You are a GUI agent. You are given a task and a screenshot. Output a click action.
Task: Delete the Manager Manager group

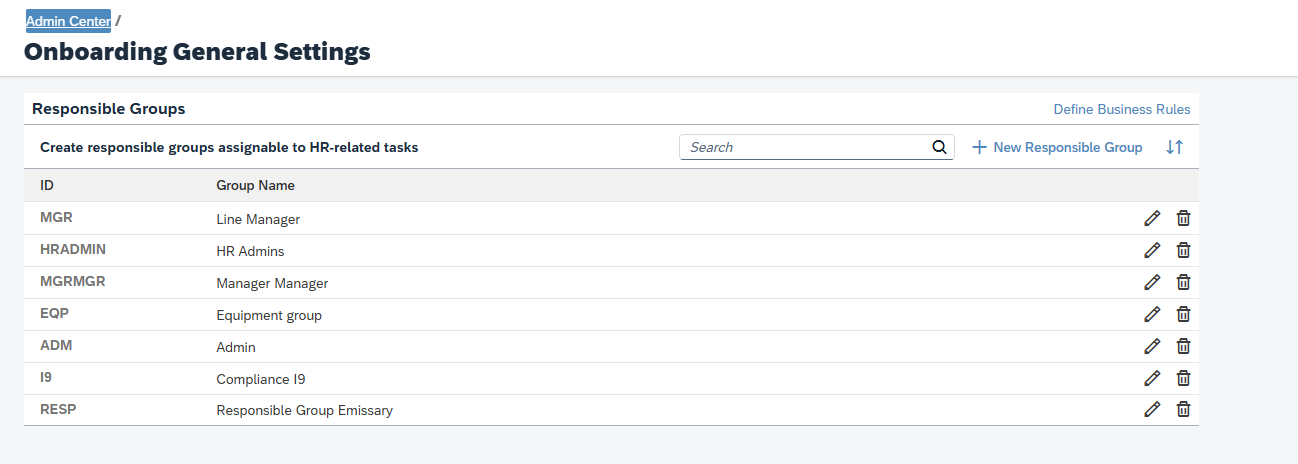(1183, 283)
